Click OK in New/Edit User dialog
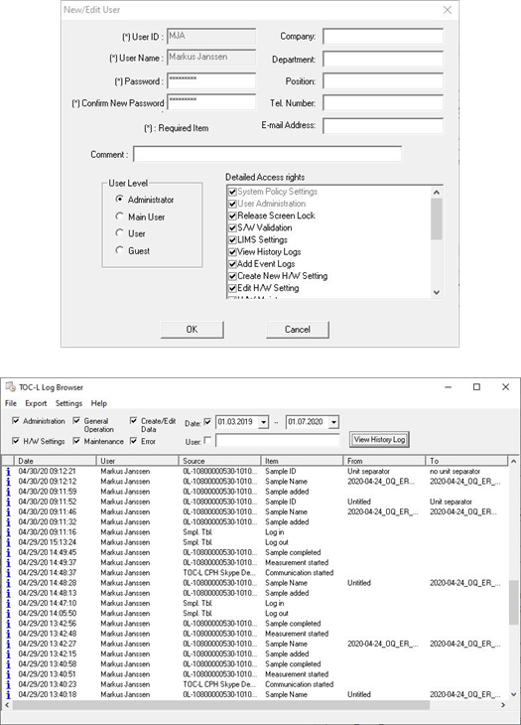The width and height of the screenshot is (521, 725). coord(192,330)
